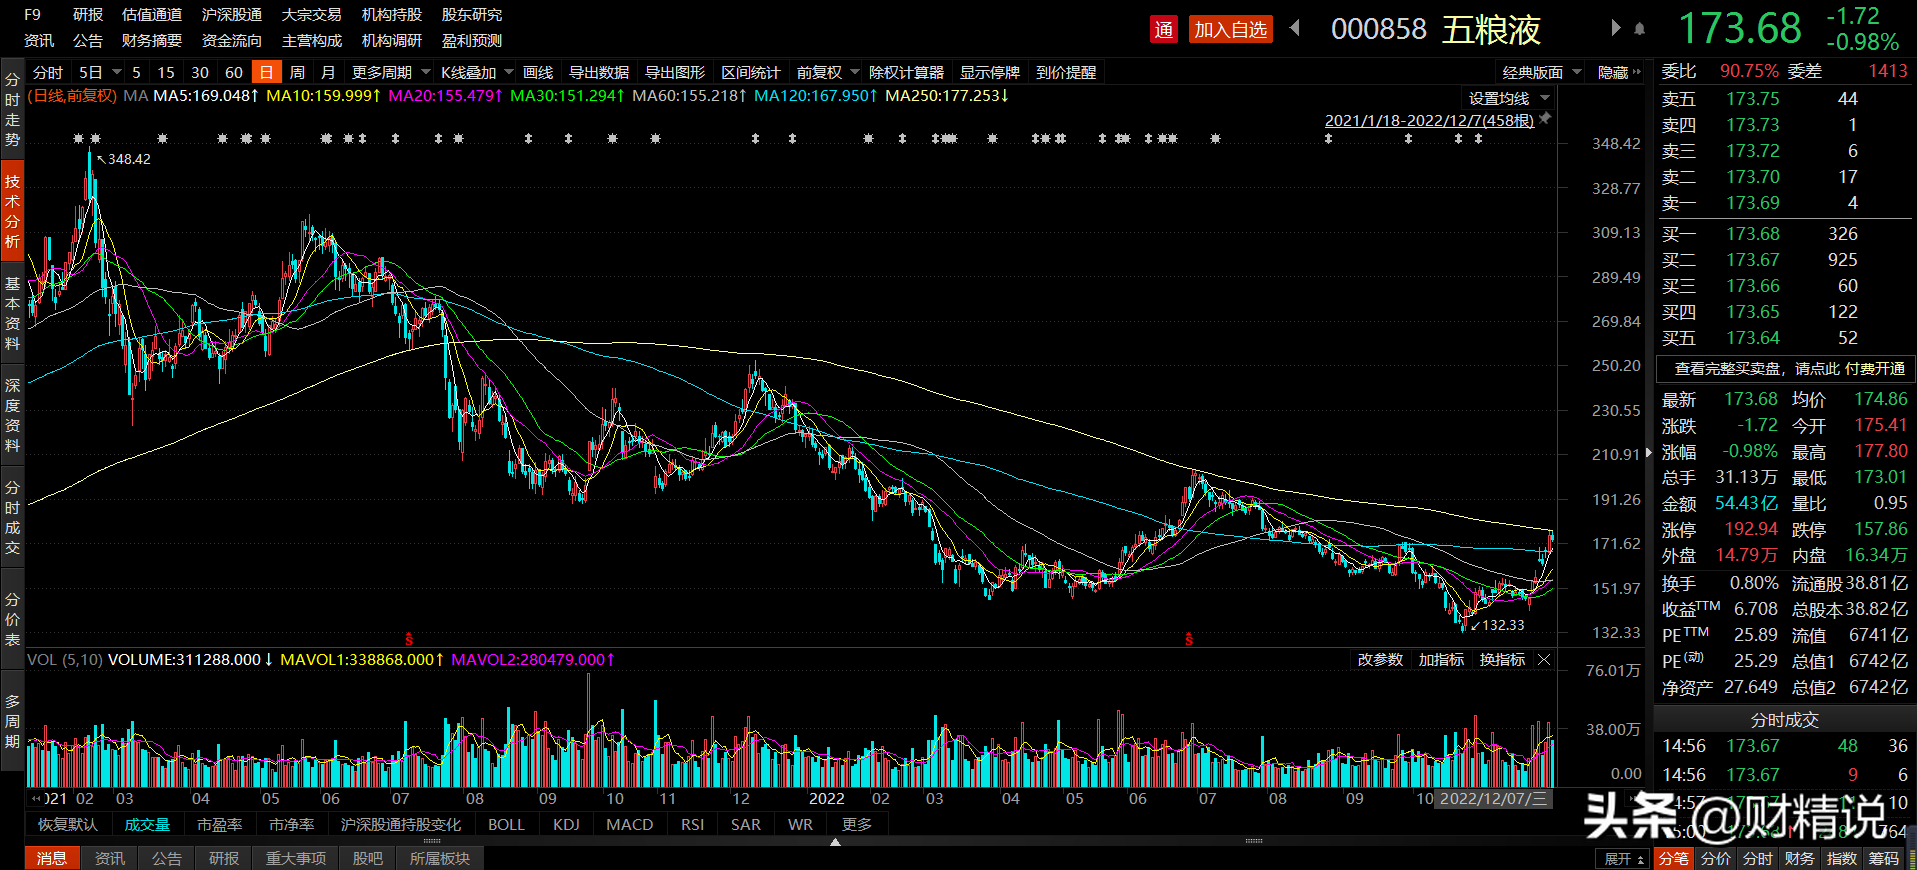Go to previous stock with left arrow

(x=1295, y=28)
